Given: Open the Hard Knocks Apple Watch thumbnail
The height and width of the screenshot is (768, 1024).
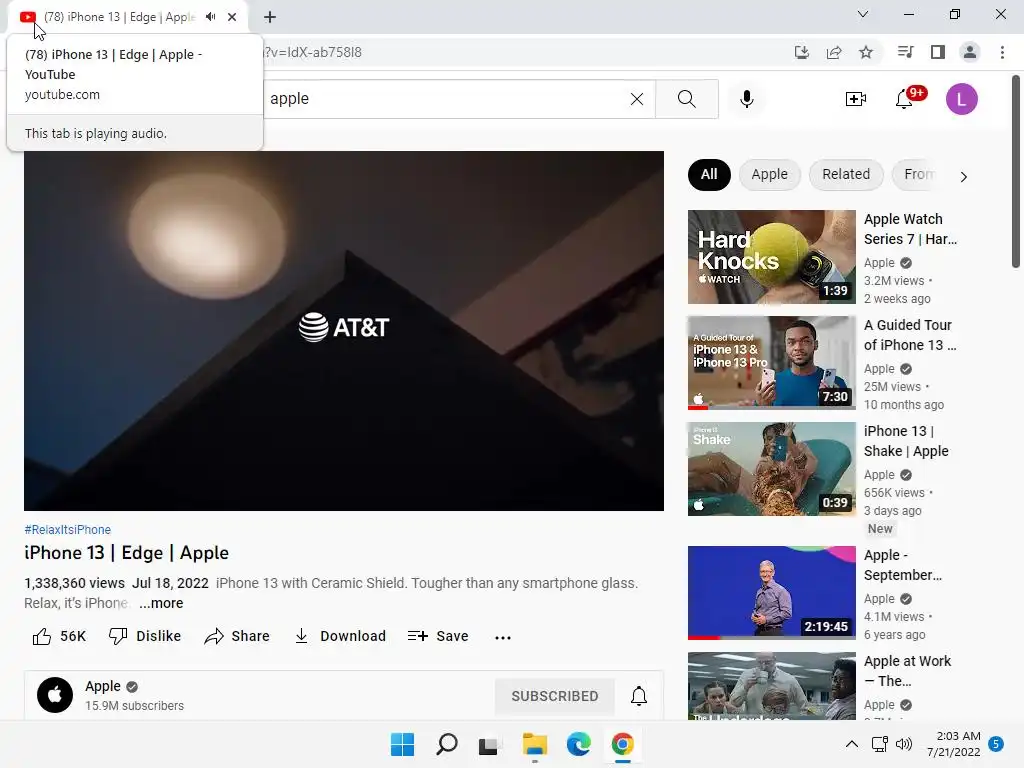Looking at the screenshot, I should coord(771,257).
